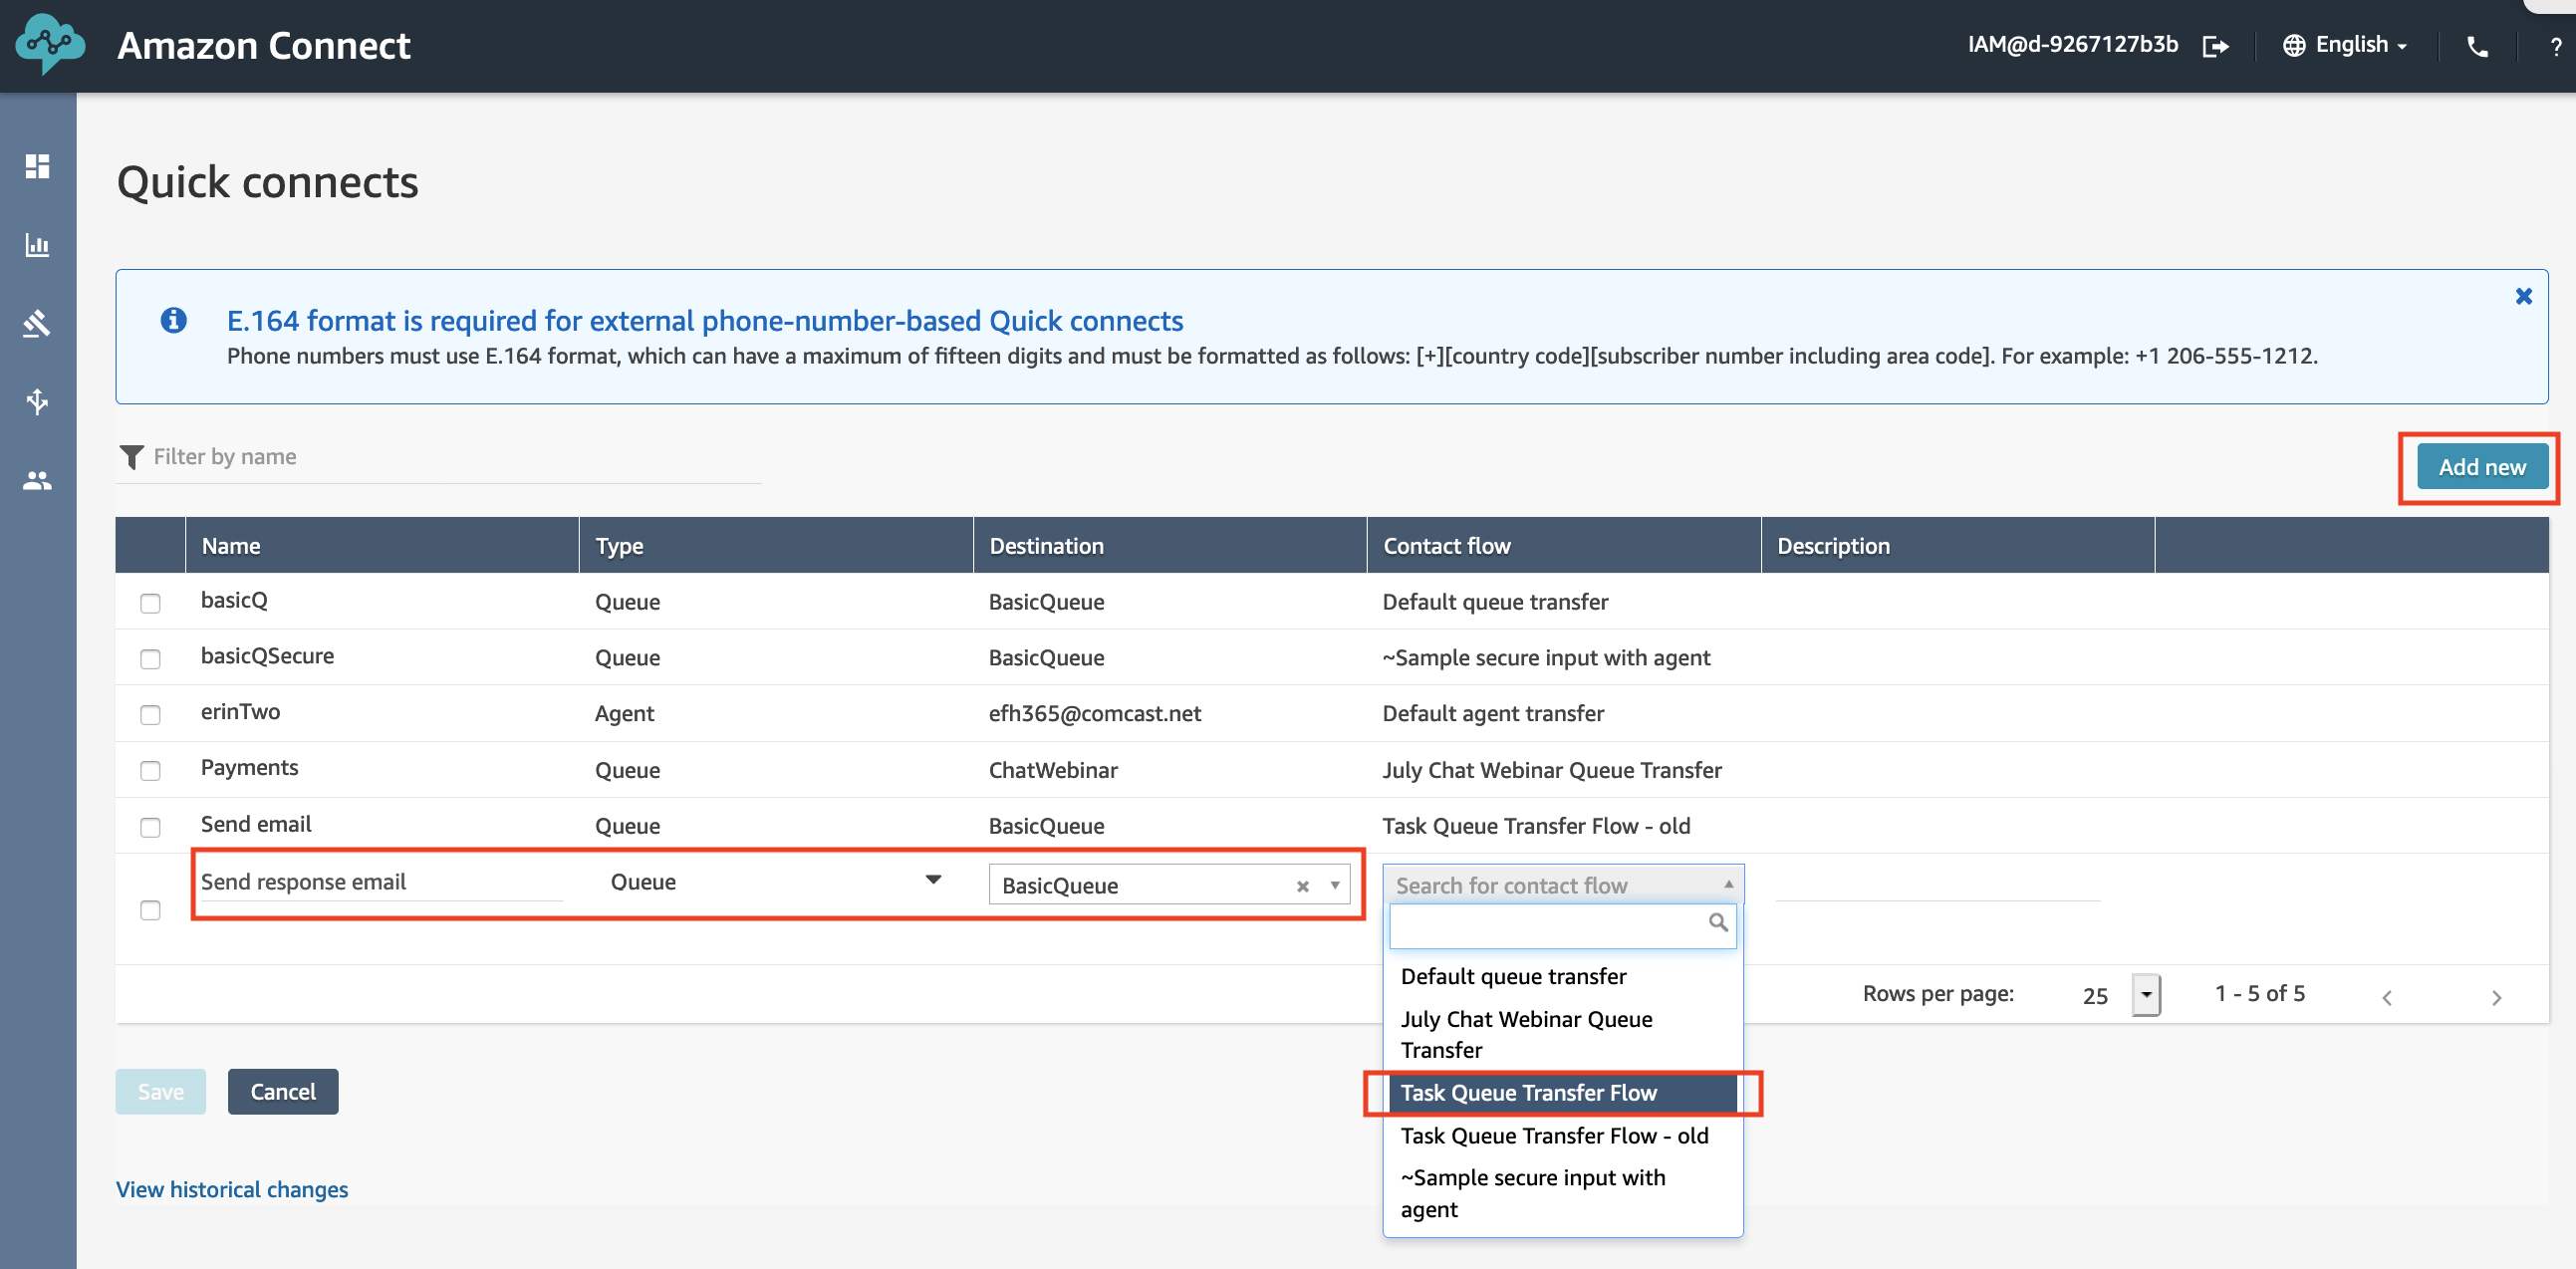Image resolution: width=2576 pixels, height=1269 pixels.
Task: Open the Users sidebar icon
Action: (37, 481)
